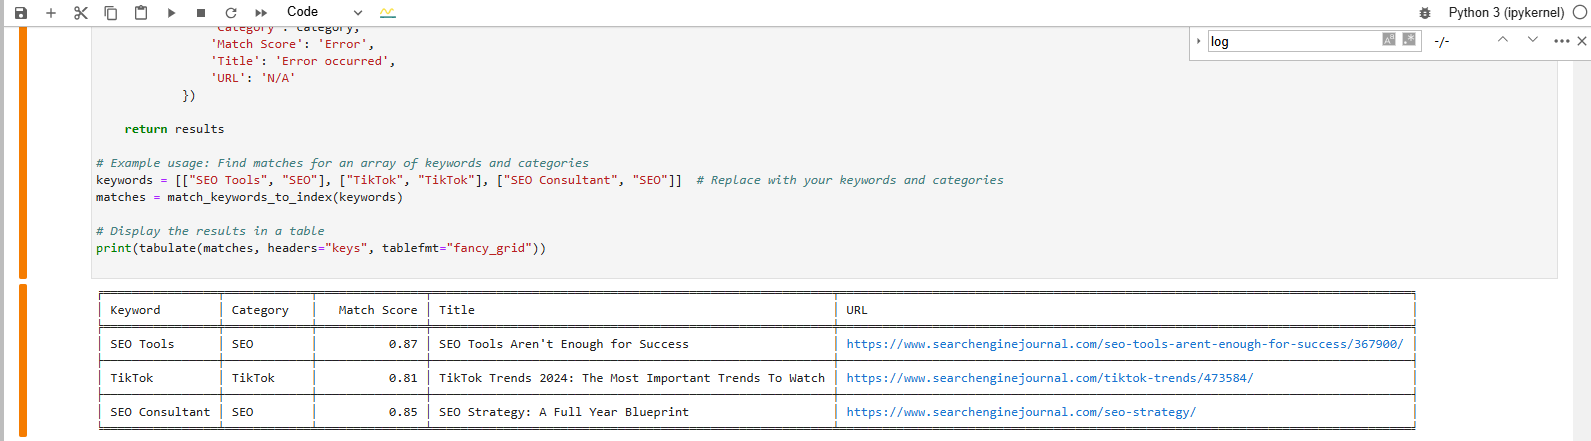Viewport: 1591px width, 441px height.
Task: Toggle regular expression search option
Action: (1409, 40)
